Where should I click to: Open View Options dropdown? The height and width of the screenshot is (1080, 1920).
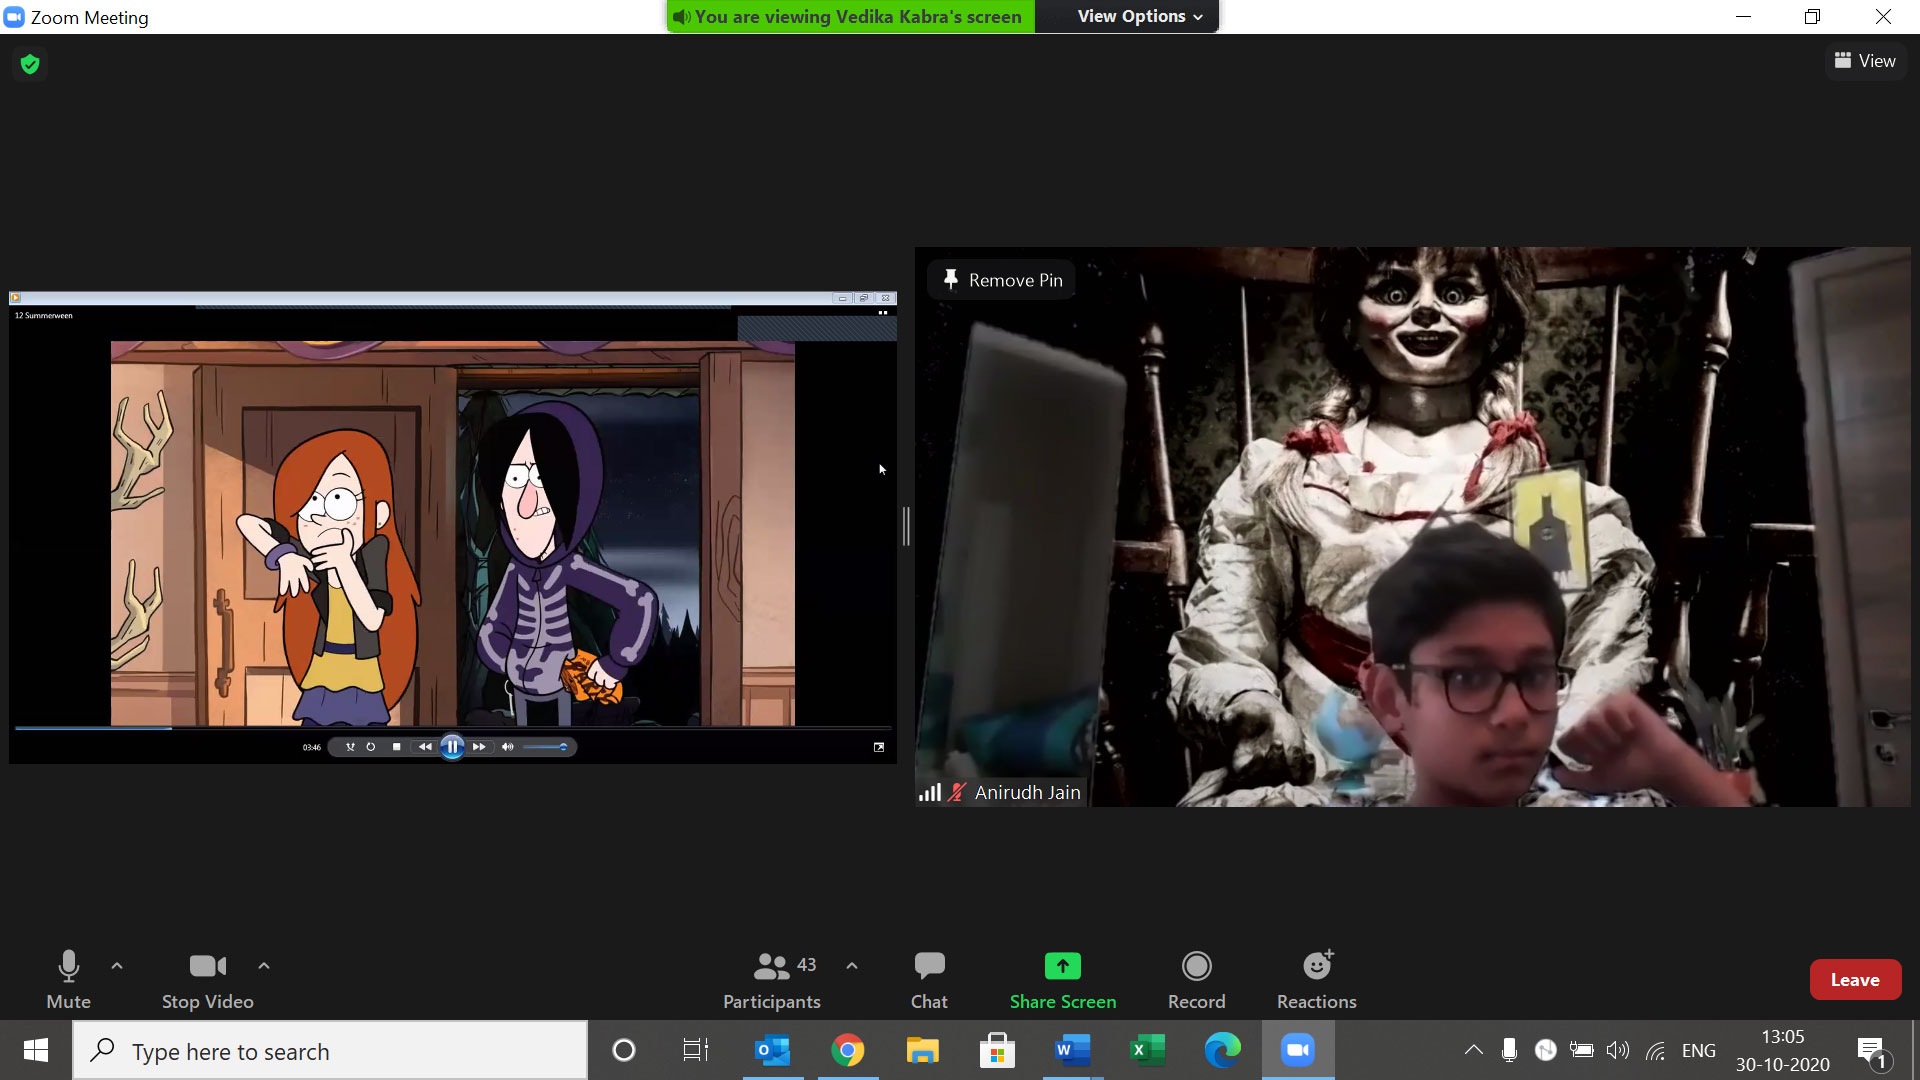pos(1139,16)
